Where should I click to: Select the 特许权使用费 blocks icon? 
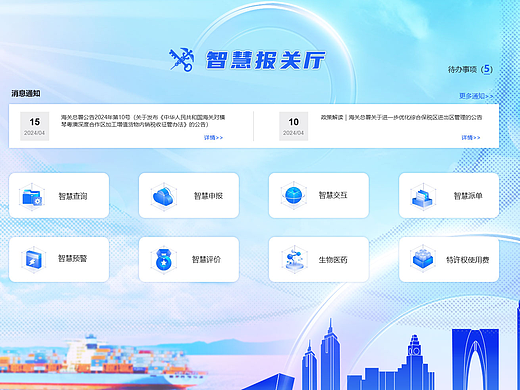[x=423, y=259]
